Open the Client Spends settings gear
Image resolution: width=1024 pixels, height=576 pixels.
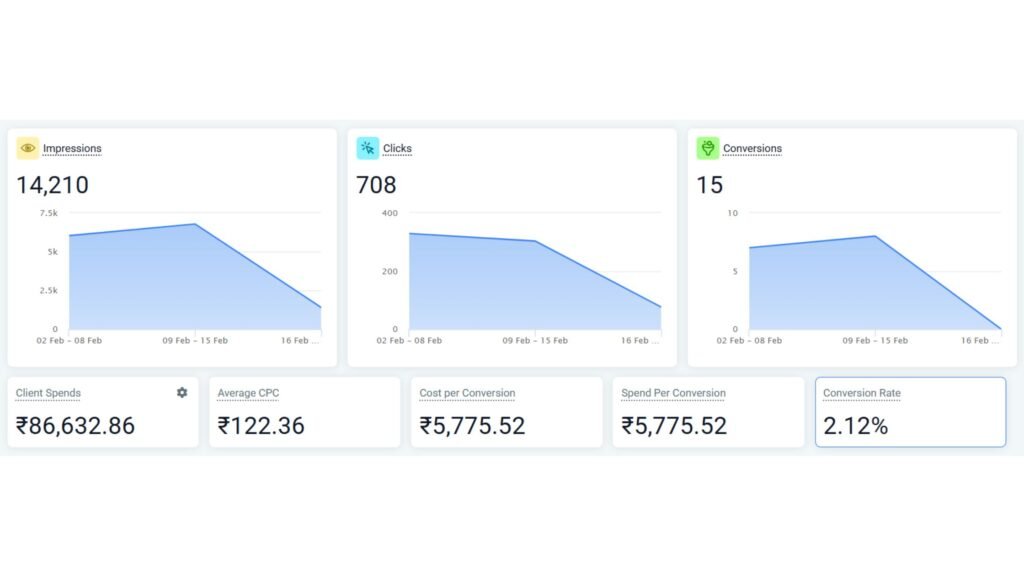click(182, 392)
